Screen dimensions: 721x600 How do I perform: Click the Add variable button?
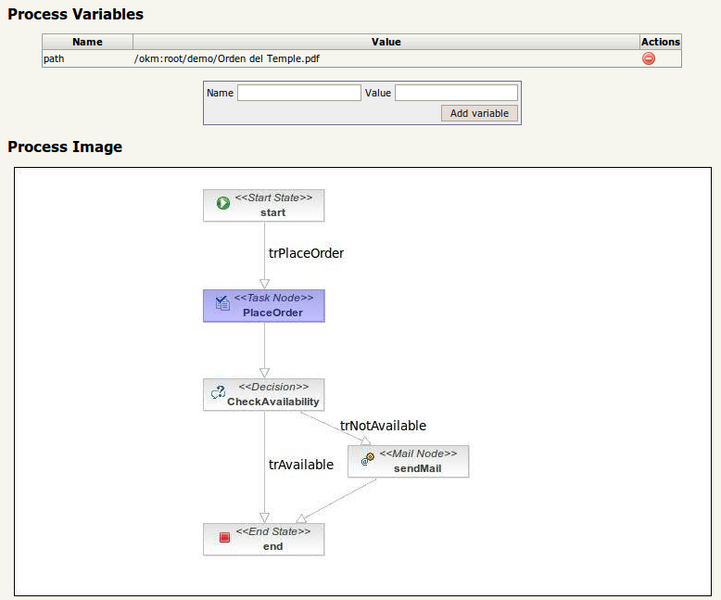click(x=479, y=113)
